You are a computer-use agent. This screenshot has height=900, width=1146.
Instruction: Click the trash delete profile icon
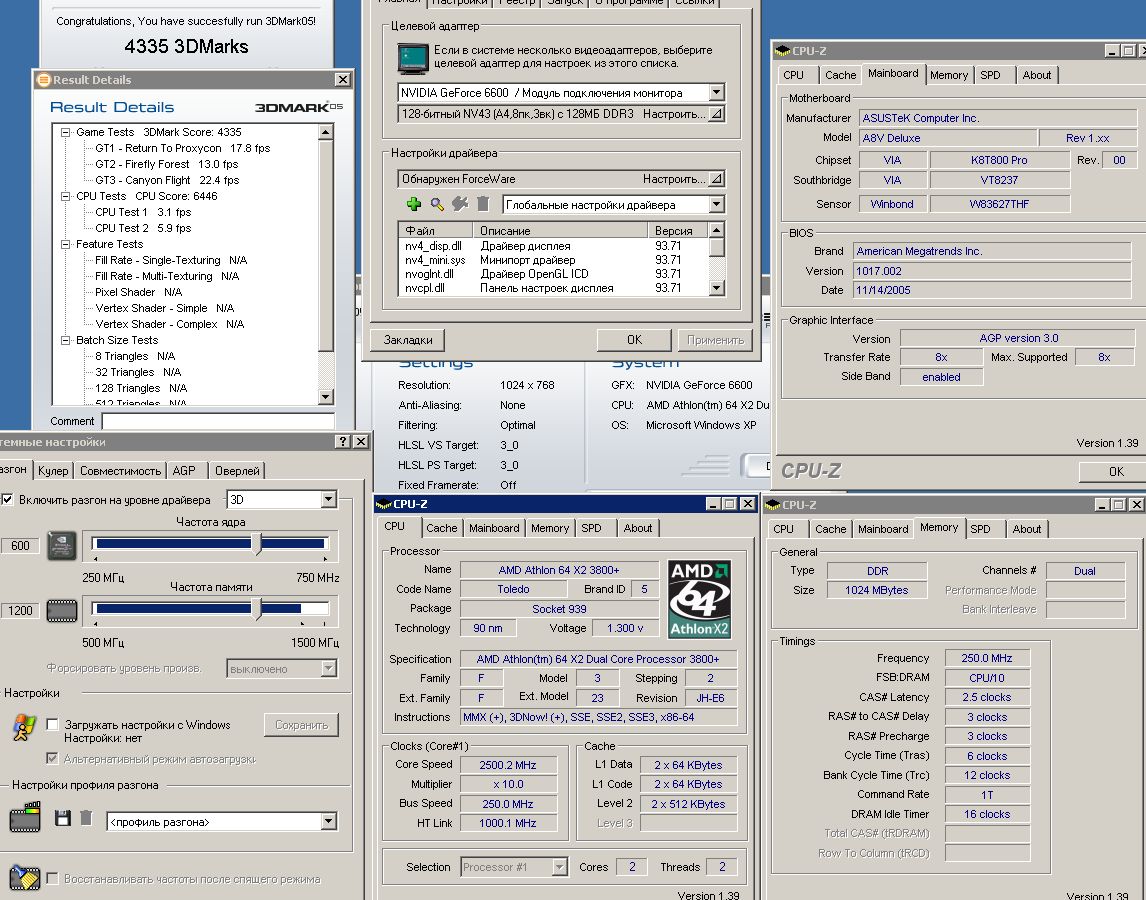86,818
